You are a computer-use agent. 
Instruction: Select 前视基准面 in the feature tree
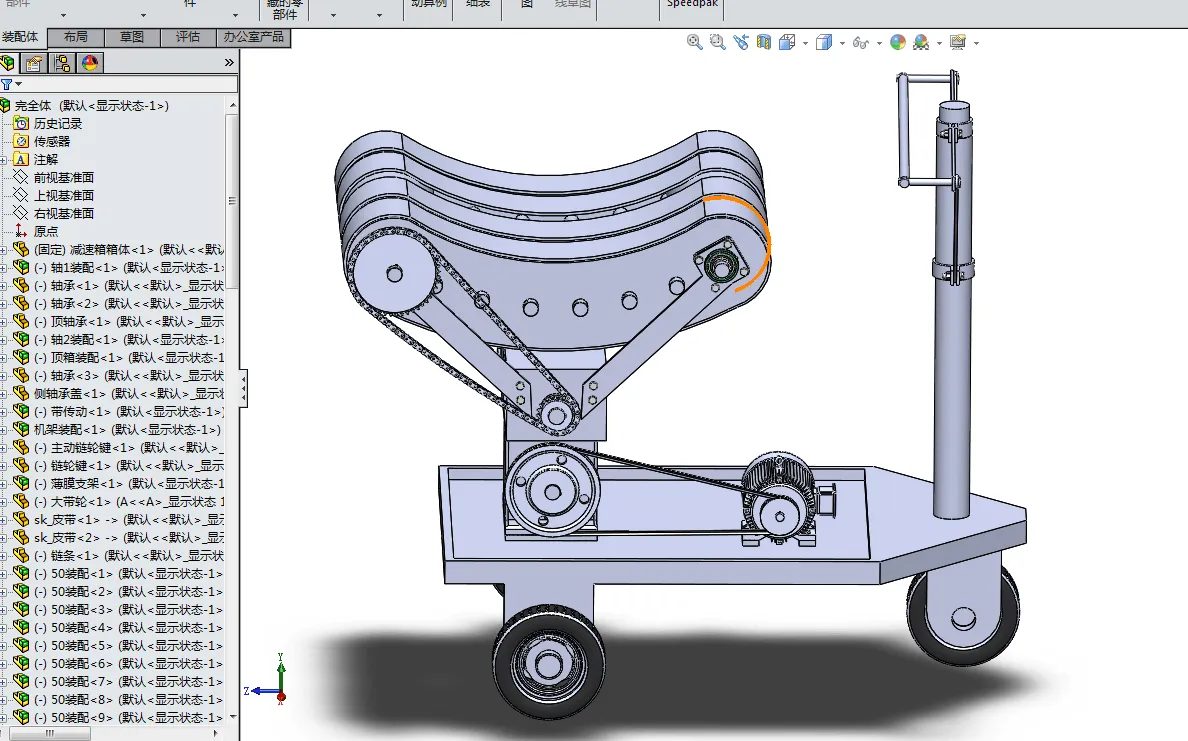[64, 177]
